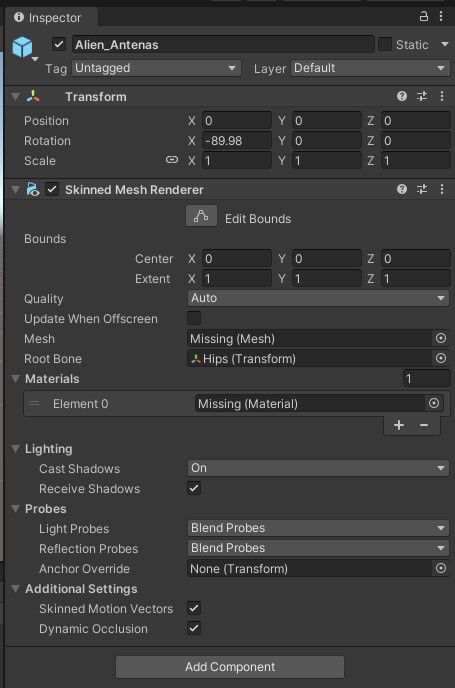Open the Static flags dropdown arrow
This screenshot has width=455, height=688.
(x=444, y=44)
